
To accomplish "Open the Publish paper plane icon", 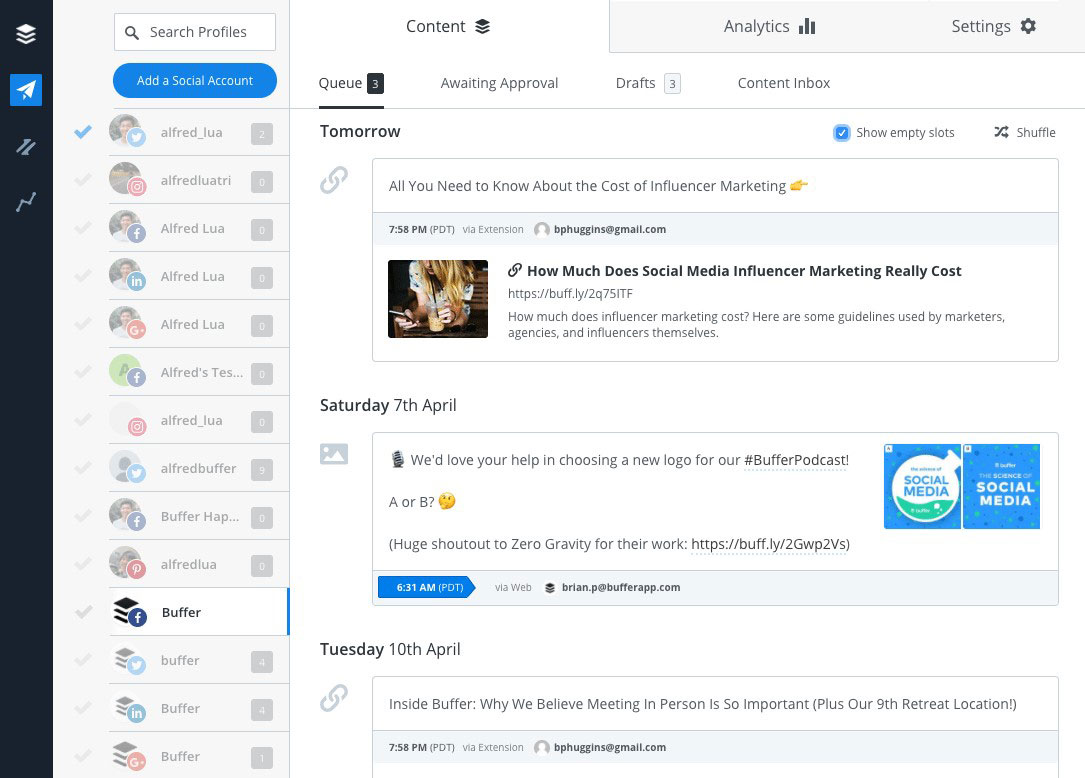I will click(x=26, y=90).
